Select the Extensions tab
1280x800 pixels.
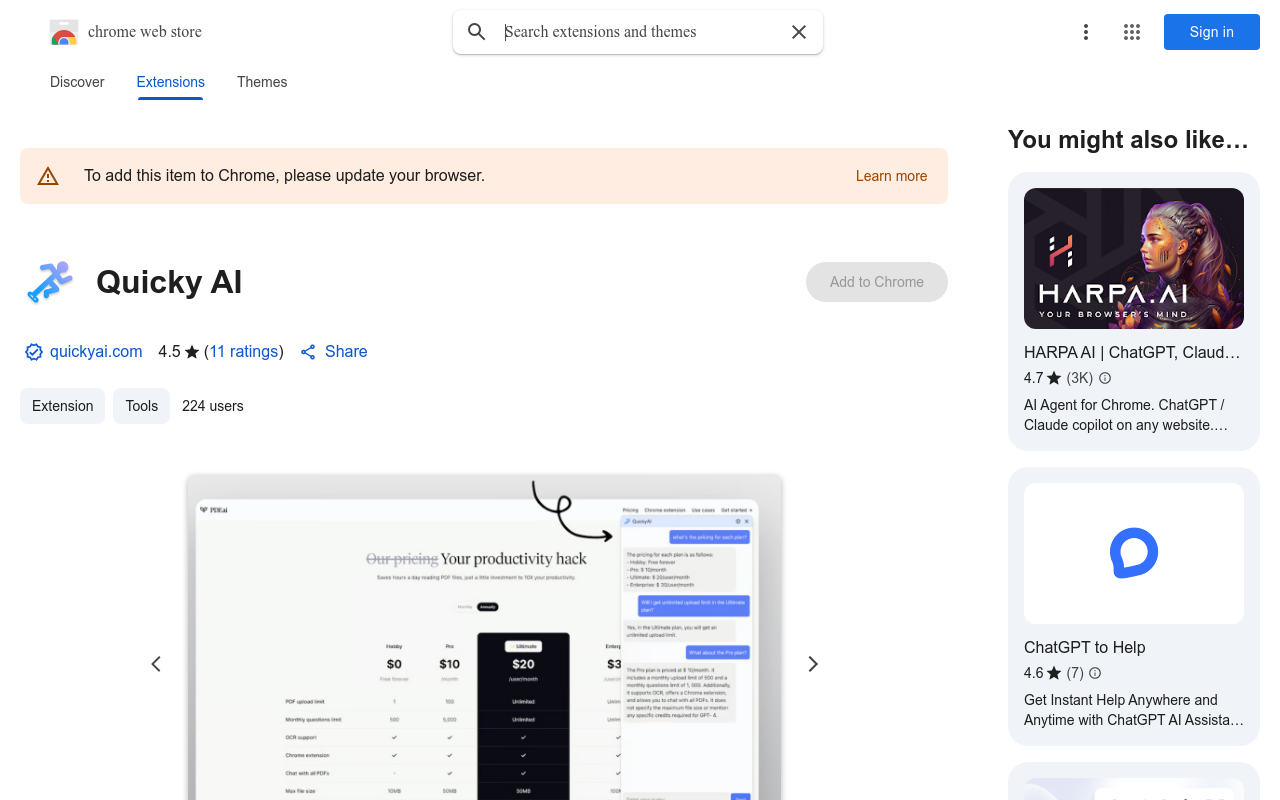171,82
